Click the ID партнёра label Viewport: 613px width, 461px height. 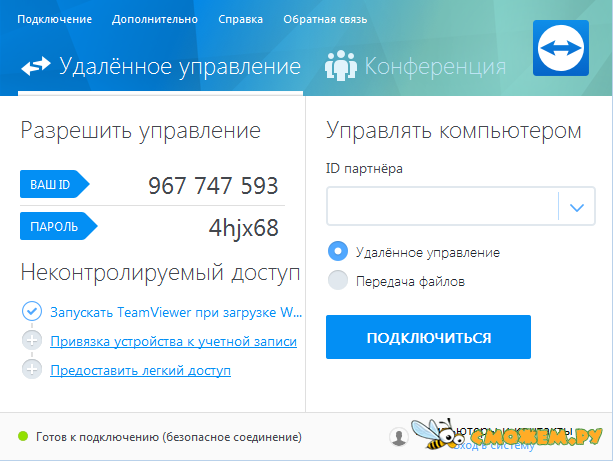point(364,169)
